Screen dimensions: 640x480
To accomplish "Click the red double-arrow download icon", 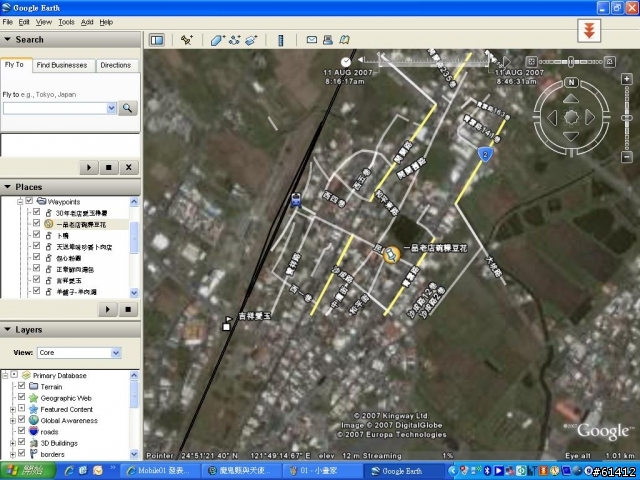I will 589,31.
